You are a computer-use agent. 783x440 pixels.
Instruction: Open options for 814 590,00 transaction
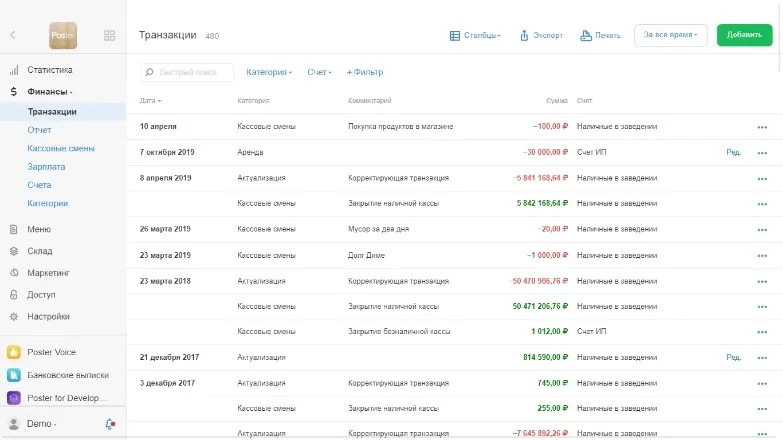tap(762, 358)
